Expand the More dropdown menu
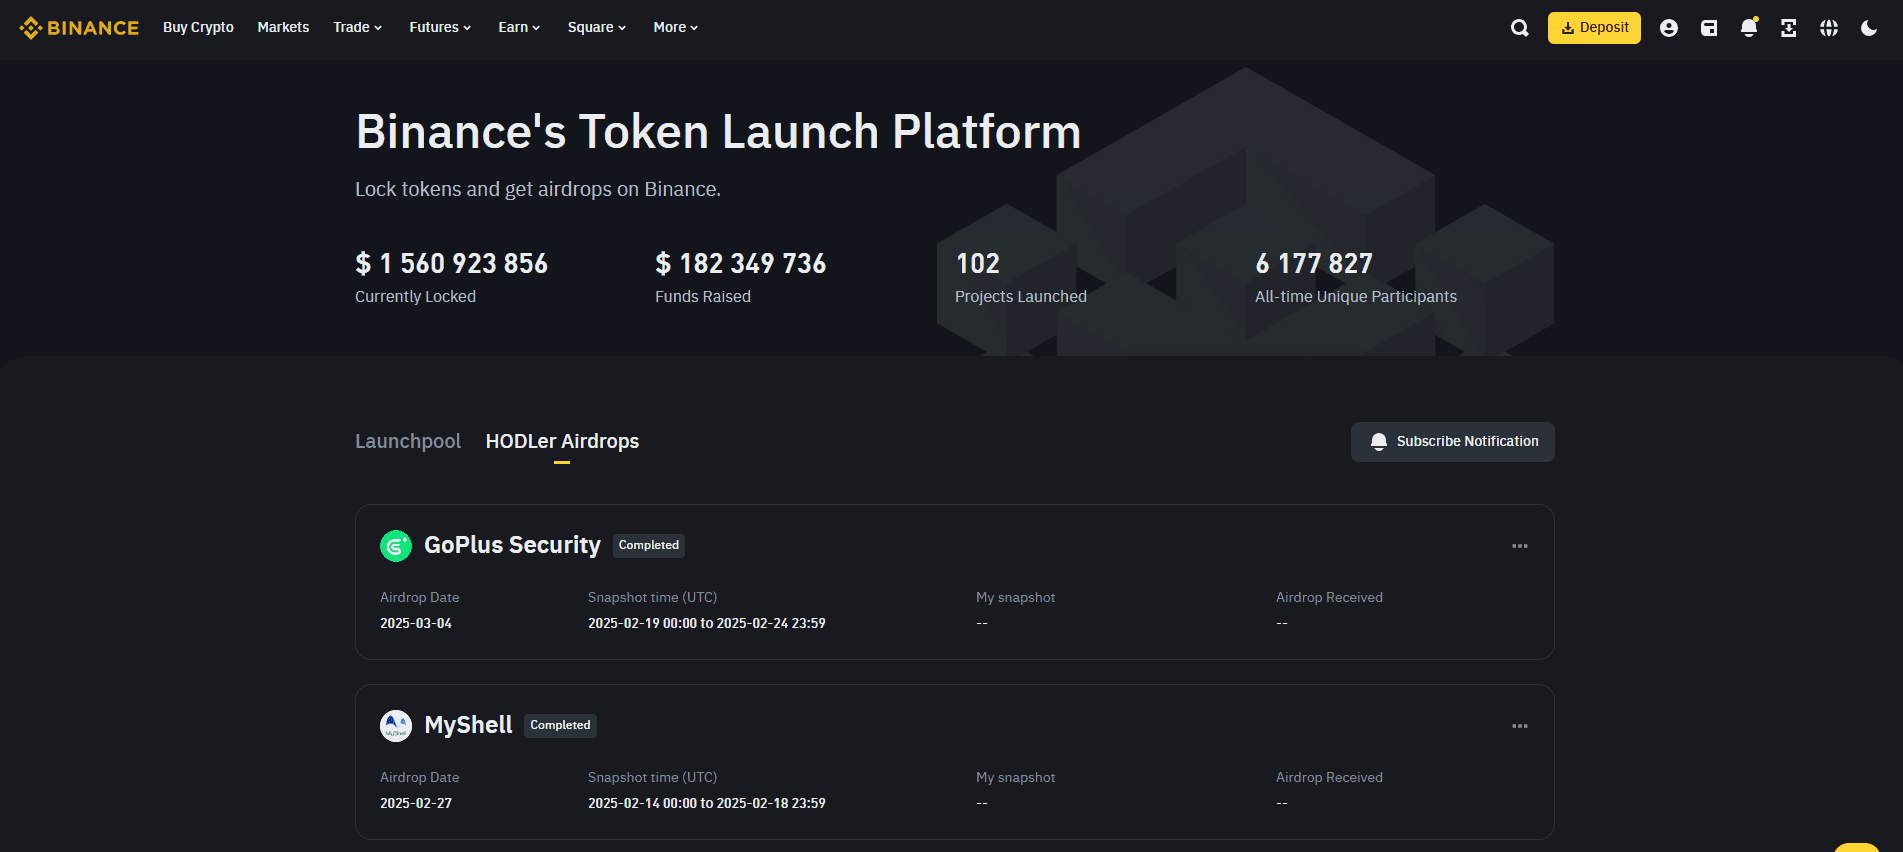This screenshot has width=1903, height=852. [676, 28]
